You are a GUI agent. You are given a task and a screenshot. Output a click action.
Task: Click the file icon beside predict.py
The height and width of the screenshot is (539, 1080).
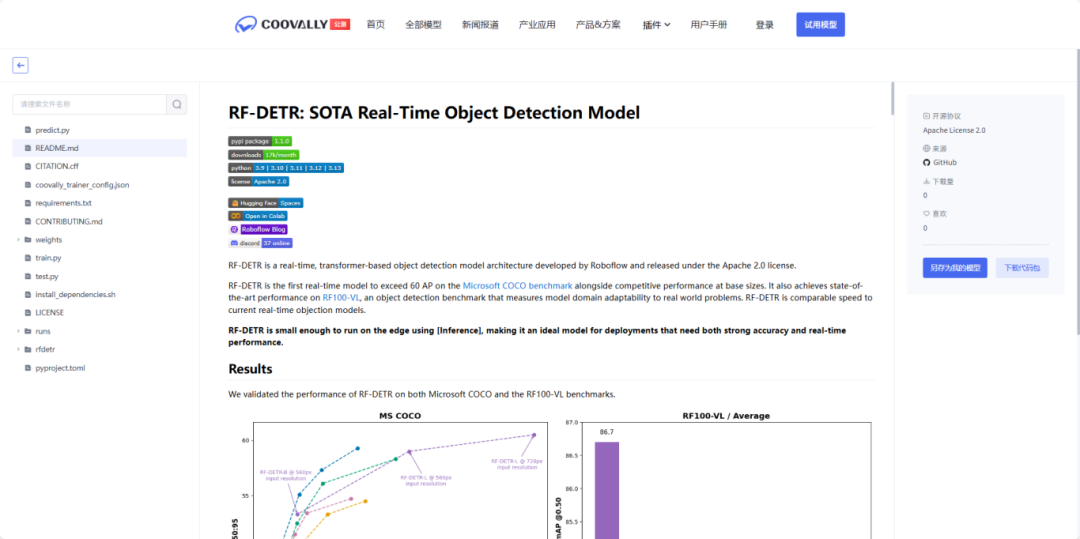click(x=28, y=129)
